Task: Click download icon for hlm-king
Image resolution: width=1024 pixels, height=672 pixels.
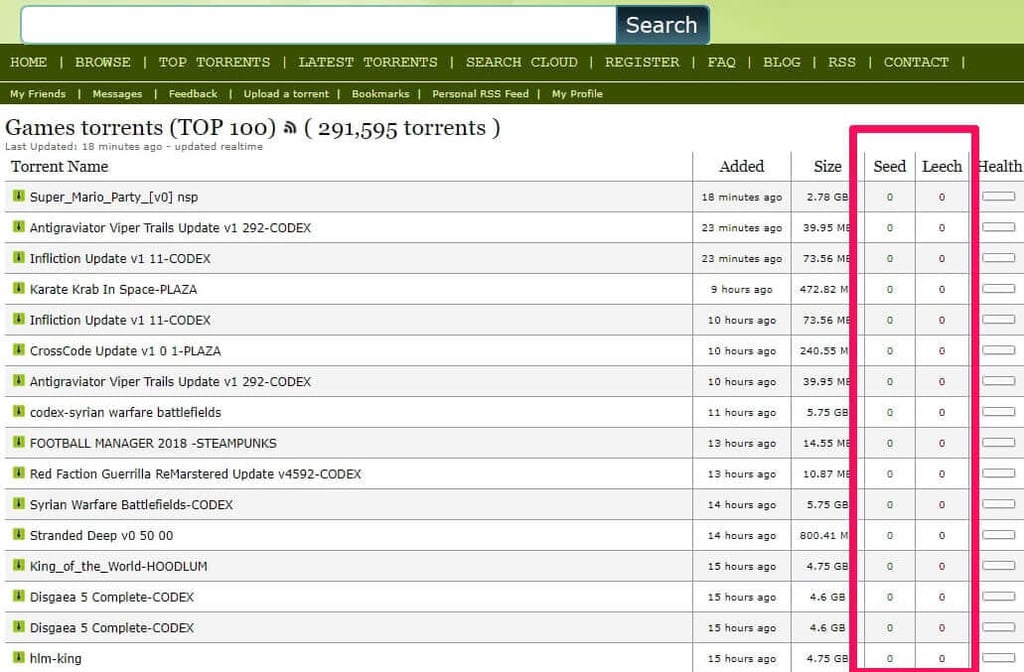Action: click(19, 657)
